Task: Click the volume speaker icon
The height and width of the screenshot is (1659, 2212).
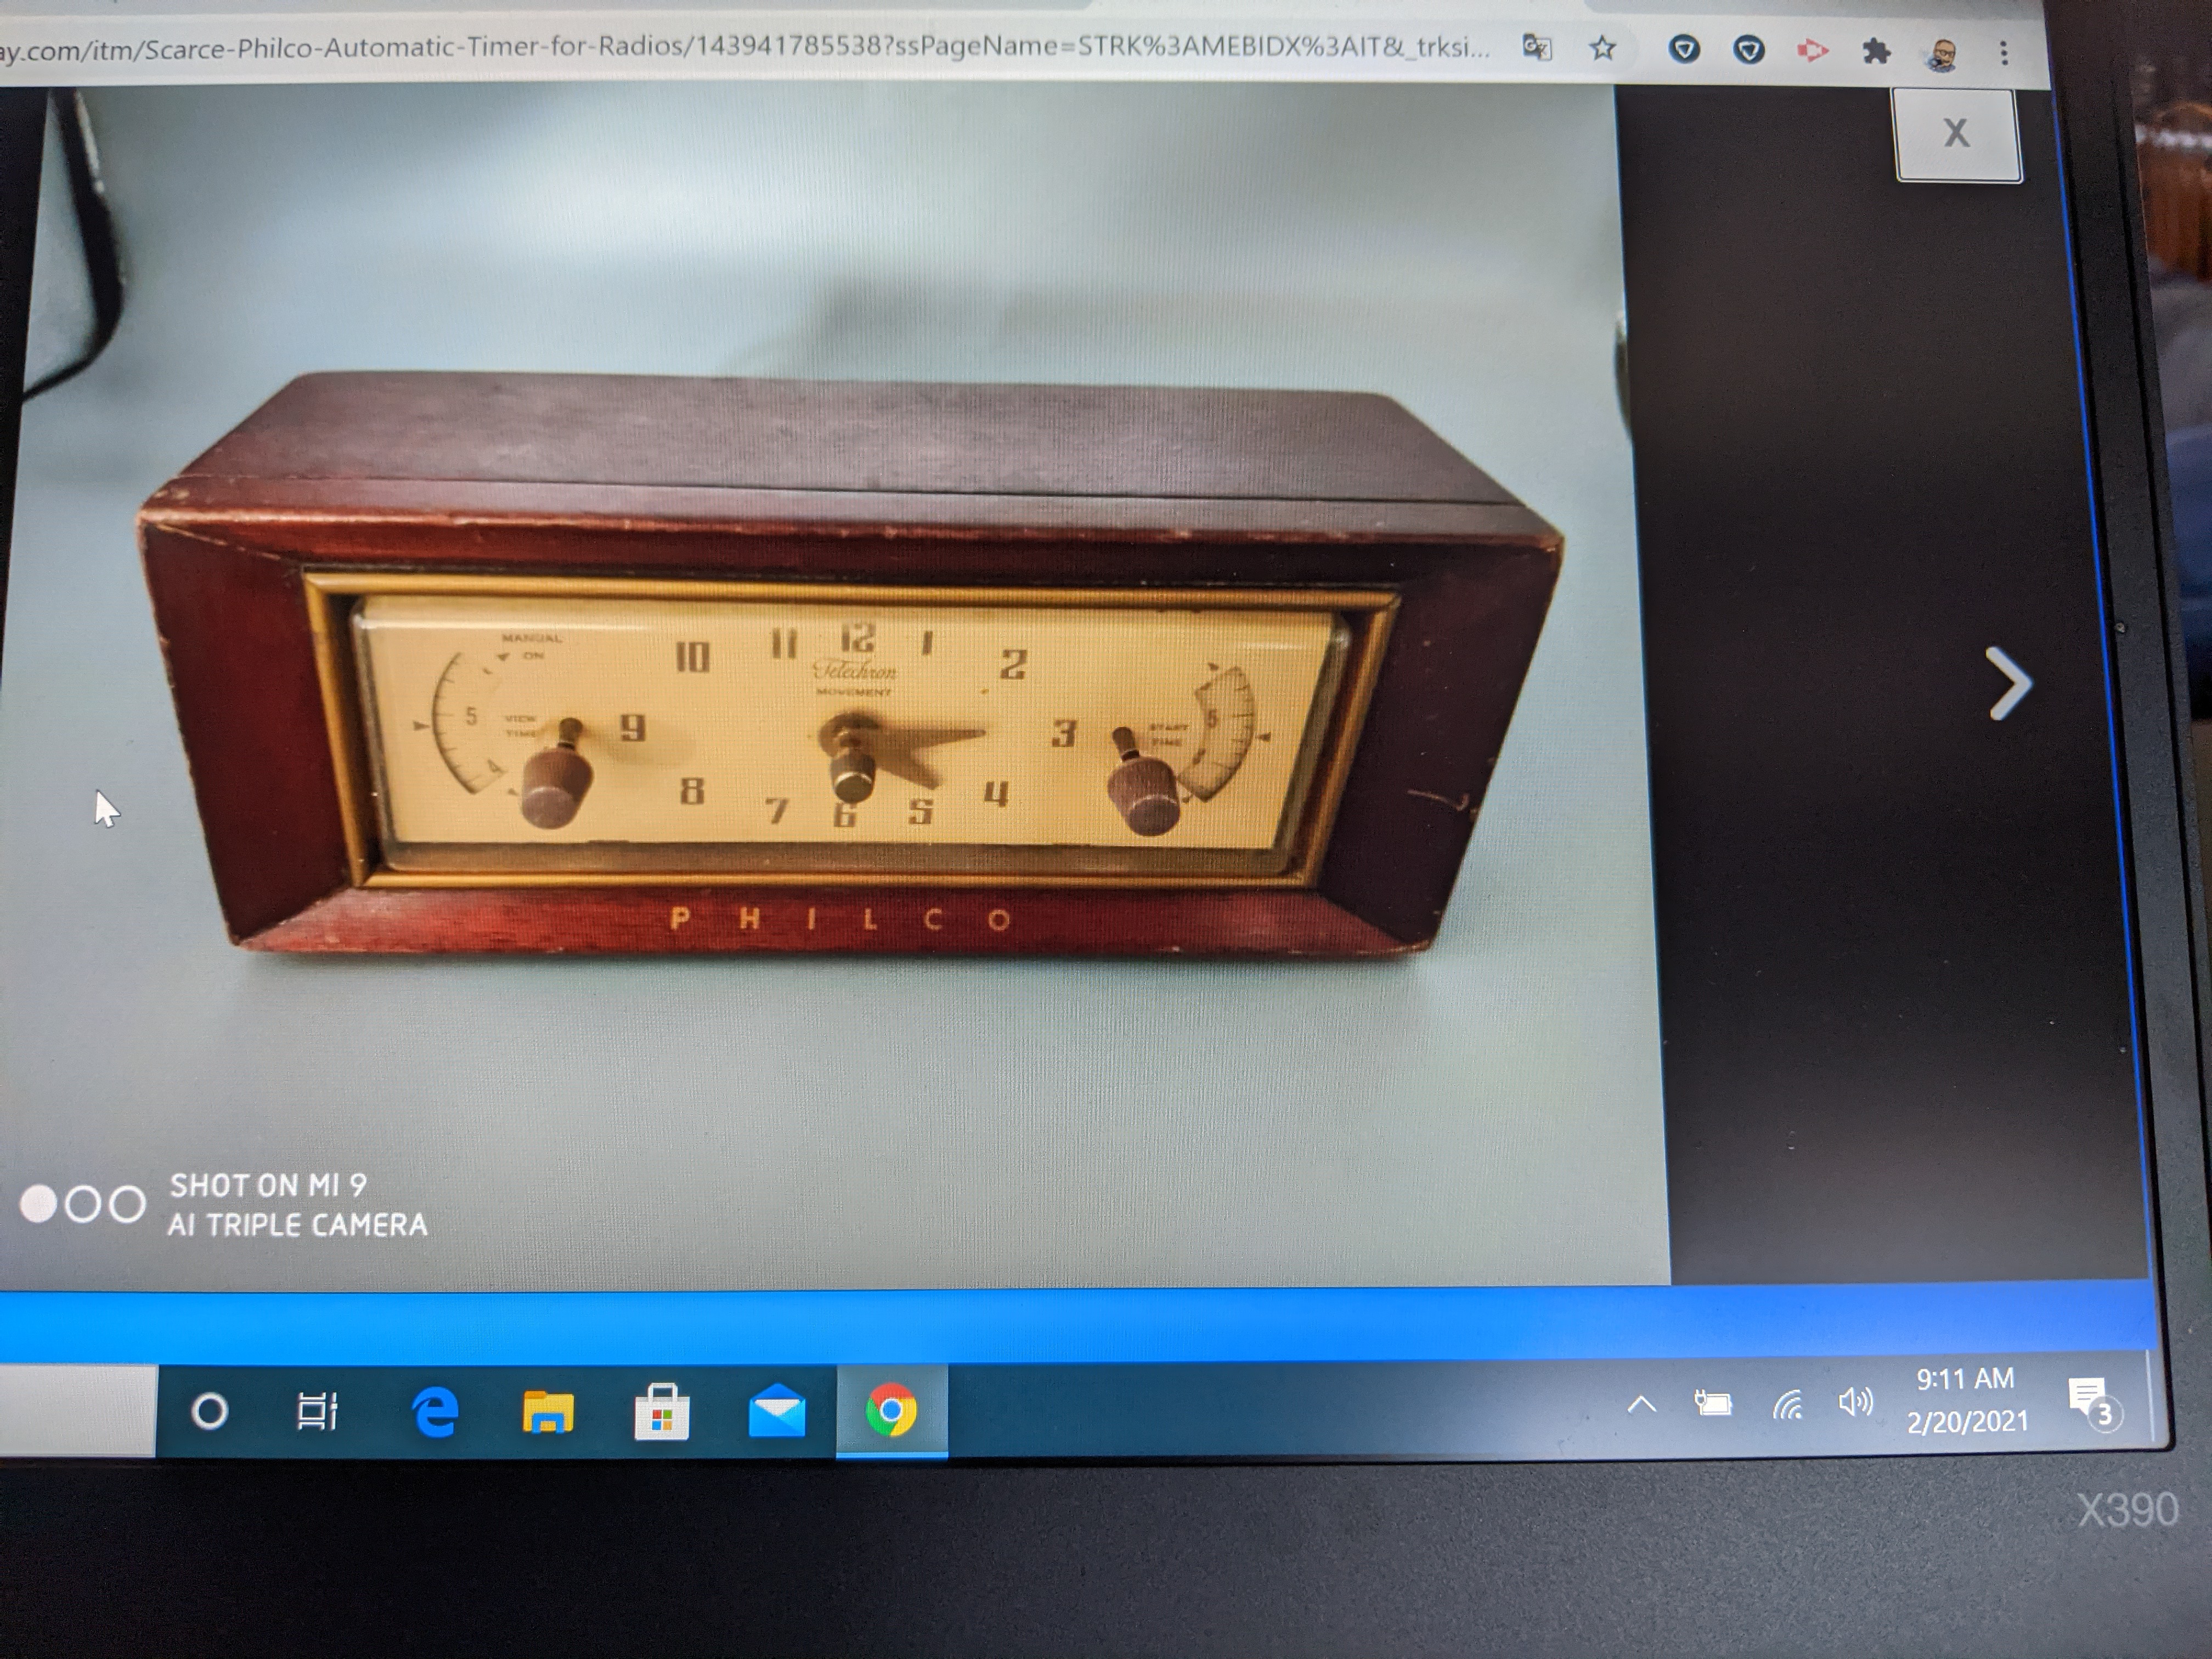Action: click(1856, 1403)
